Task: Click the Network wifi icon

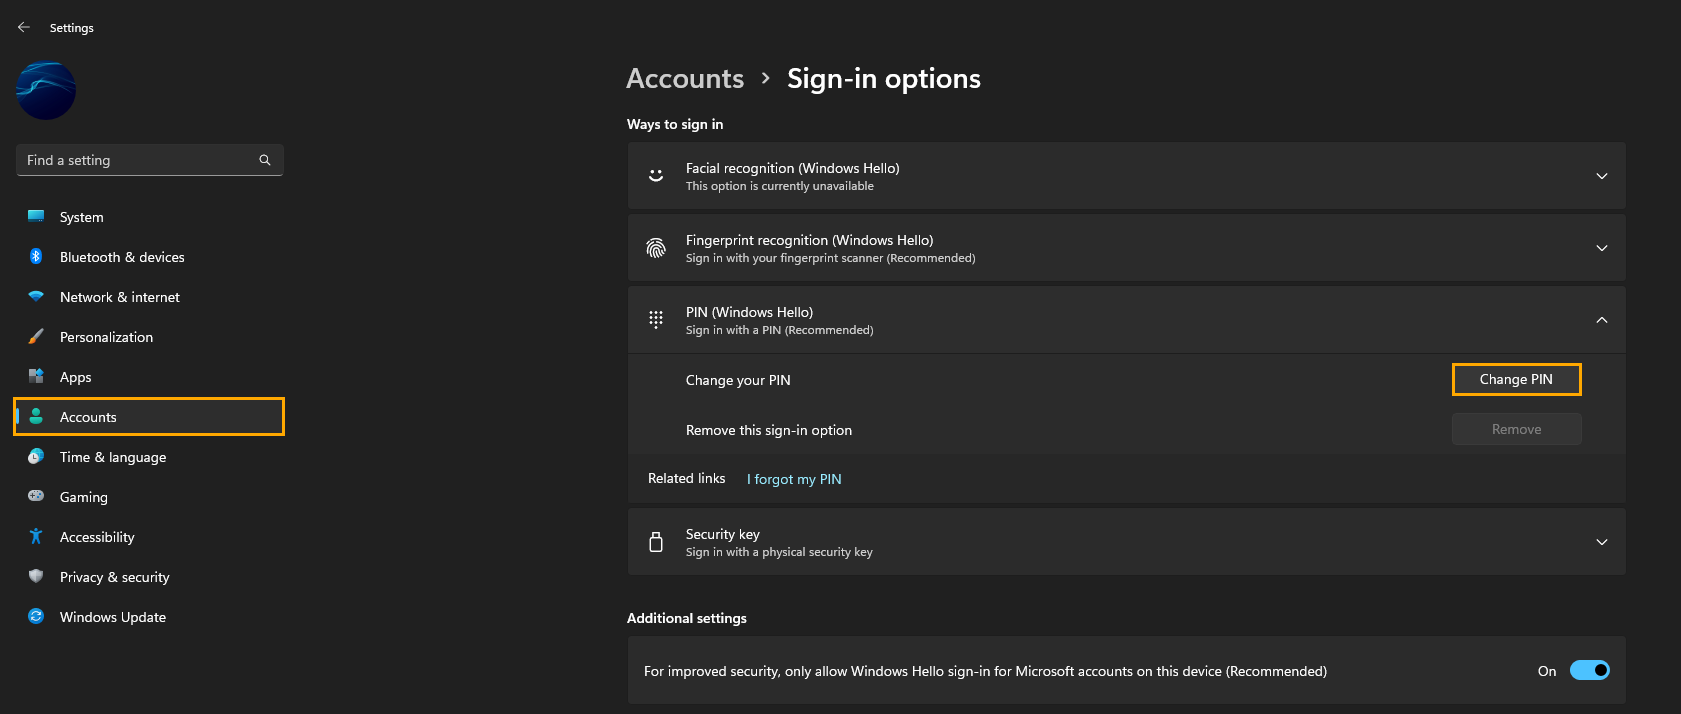Action: tap(36, 296)
